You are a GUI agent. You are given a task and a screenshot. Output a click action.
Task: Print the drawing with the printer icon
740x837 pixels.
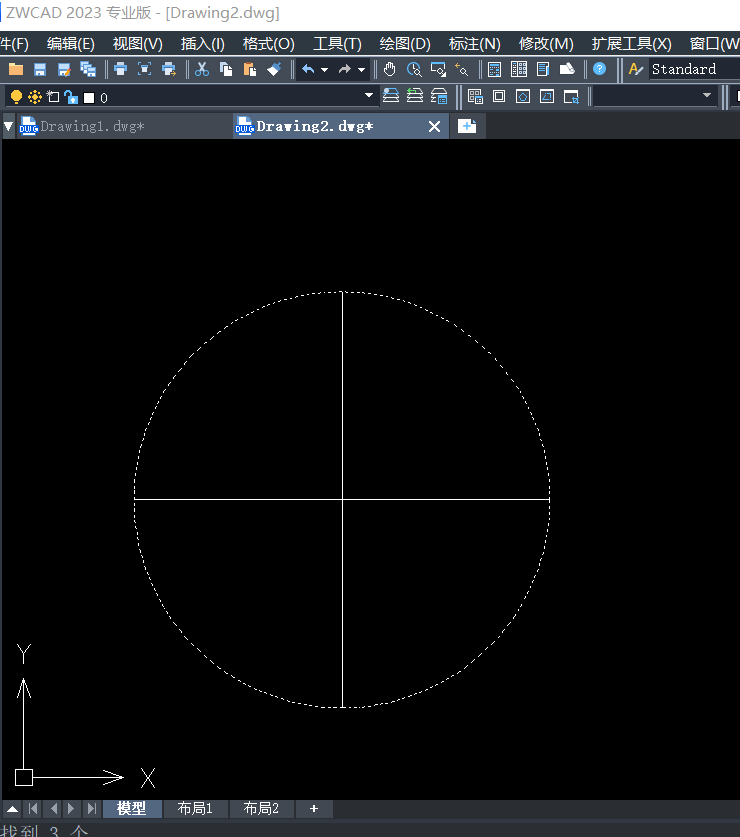tap(121, 69)
